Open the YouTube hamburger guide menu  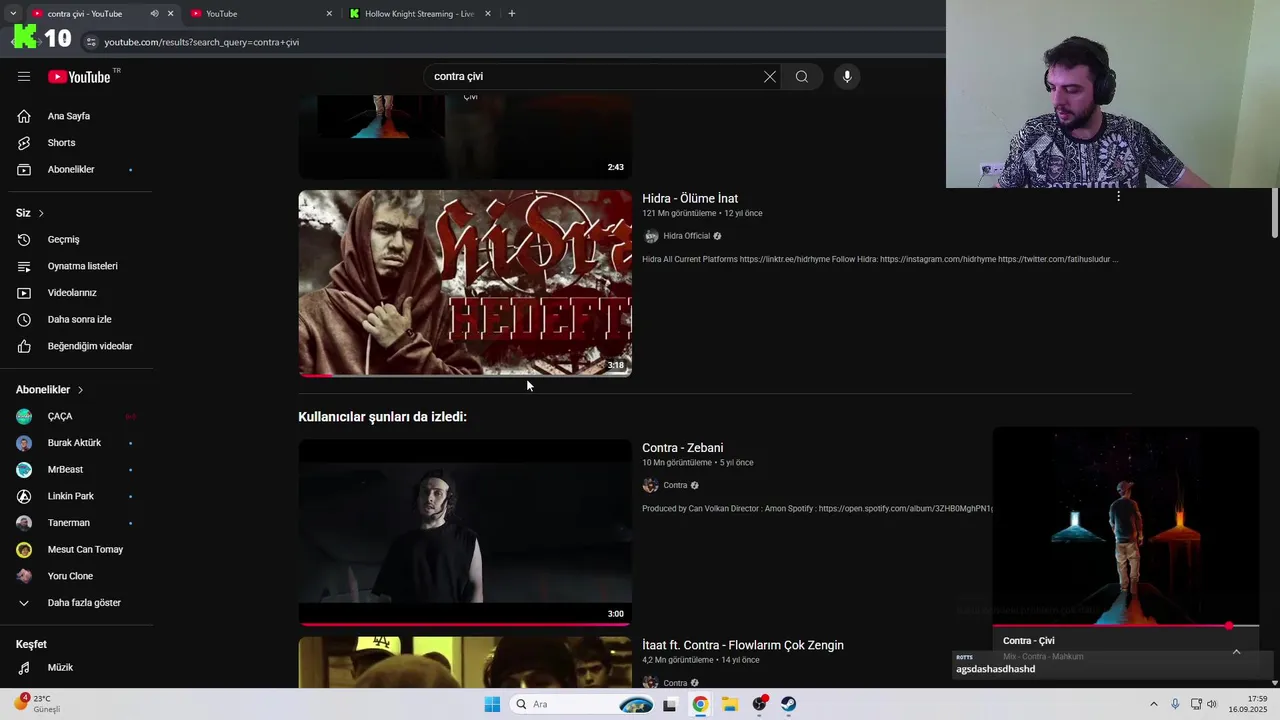[24, 76]
